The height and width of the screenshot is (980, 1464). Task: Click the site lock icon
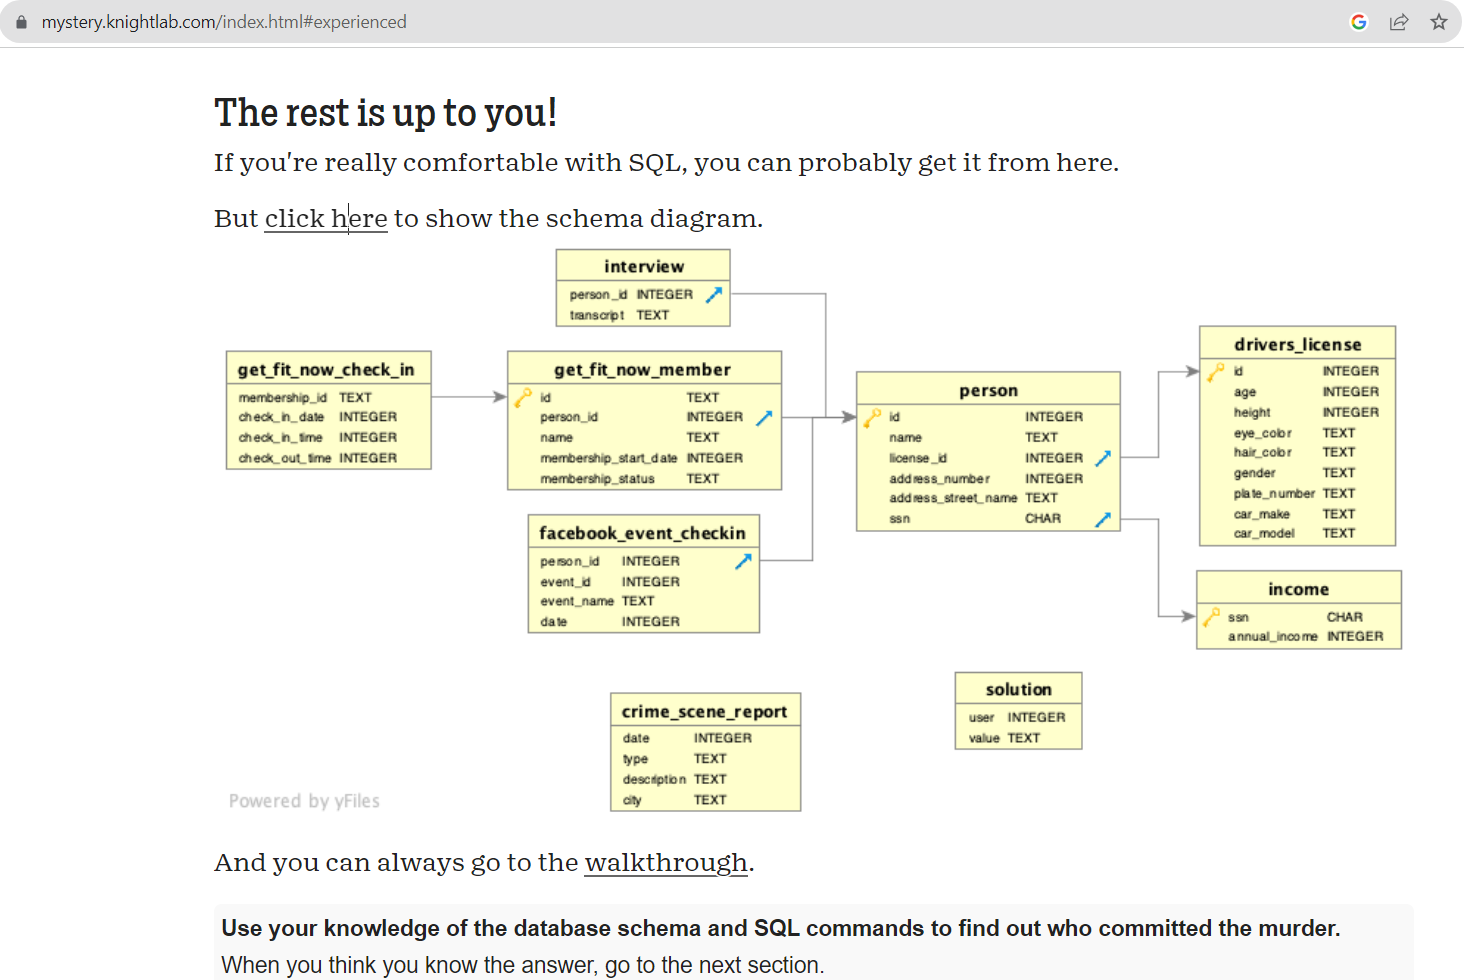pyautogui.click(x=21, y=22)
